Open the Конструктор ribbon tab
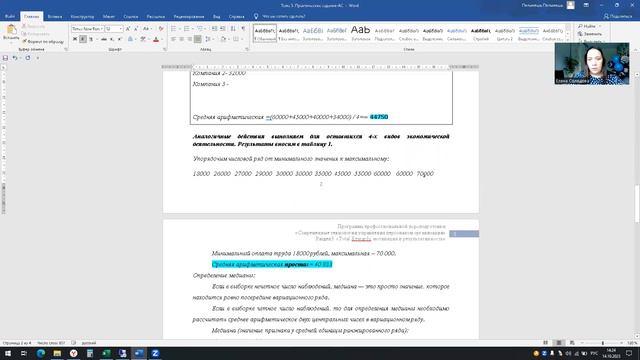Image resolution: width=640 pixels, height=360 pixels. point(82,16)
